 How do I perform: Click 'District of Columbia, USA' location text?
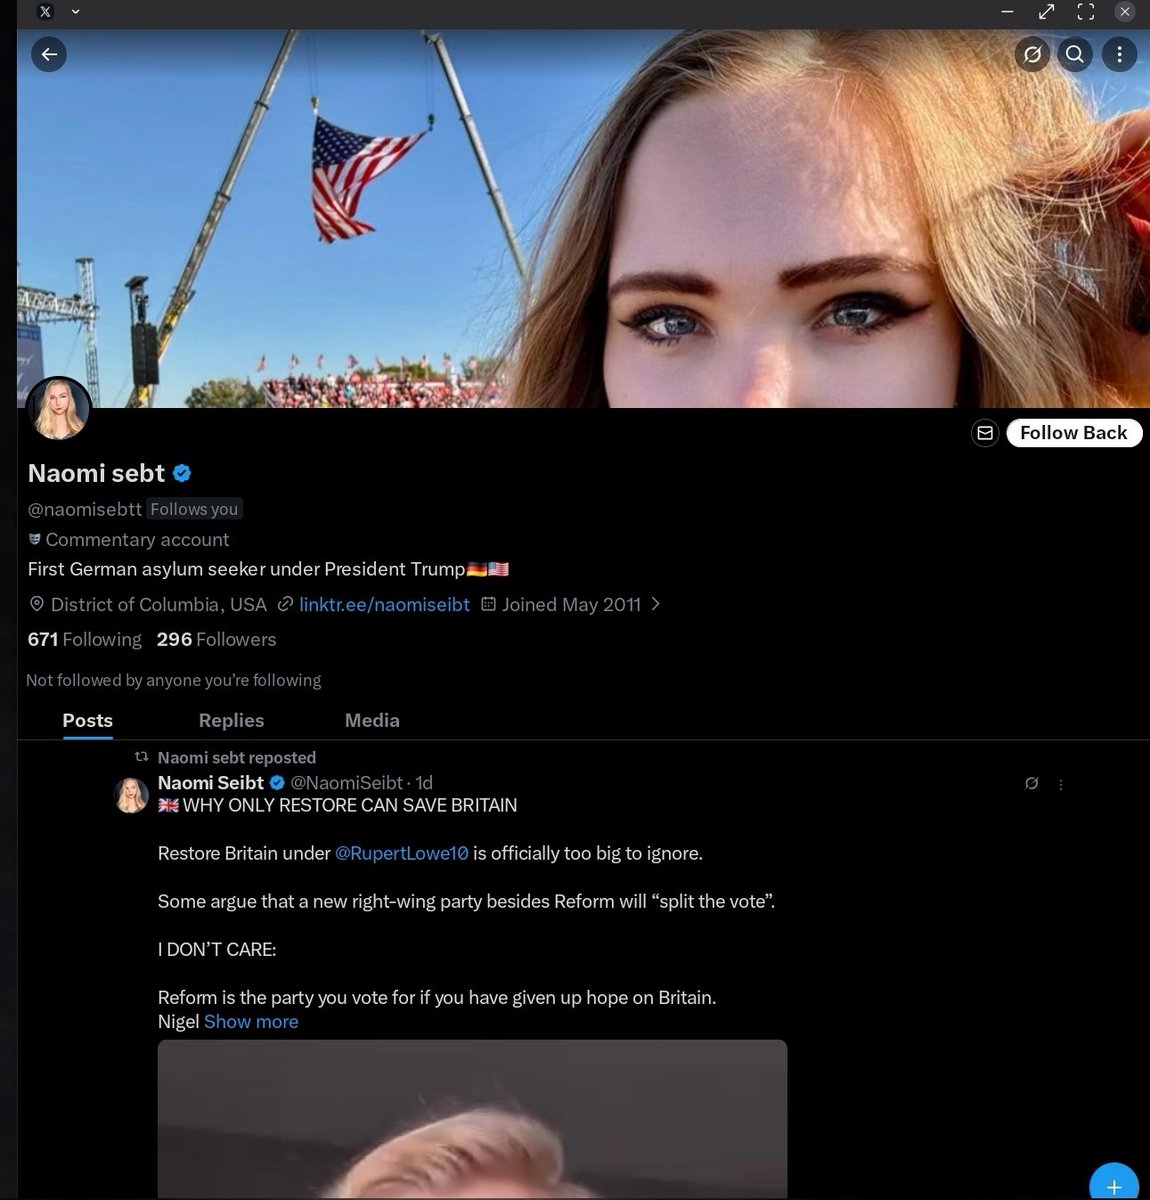(158, 604)
